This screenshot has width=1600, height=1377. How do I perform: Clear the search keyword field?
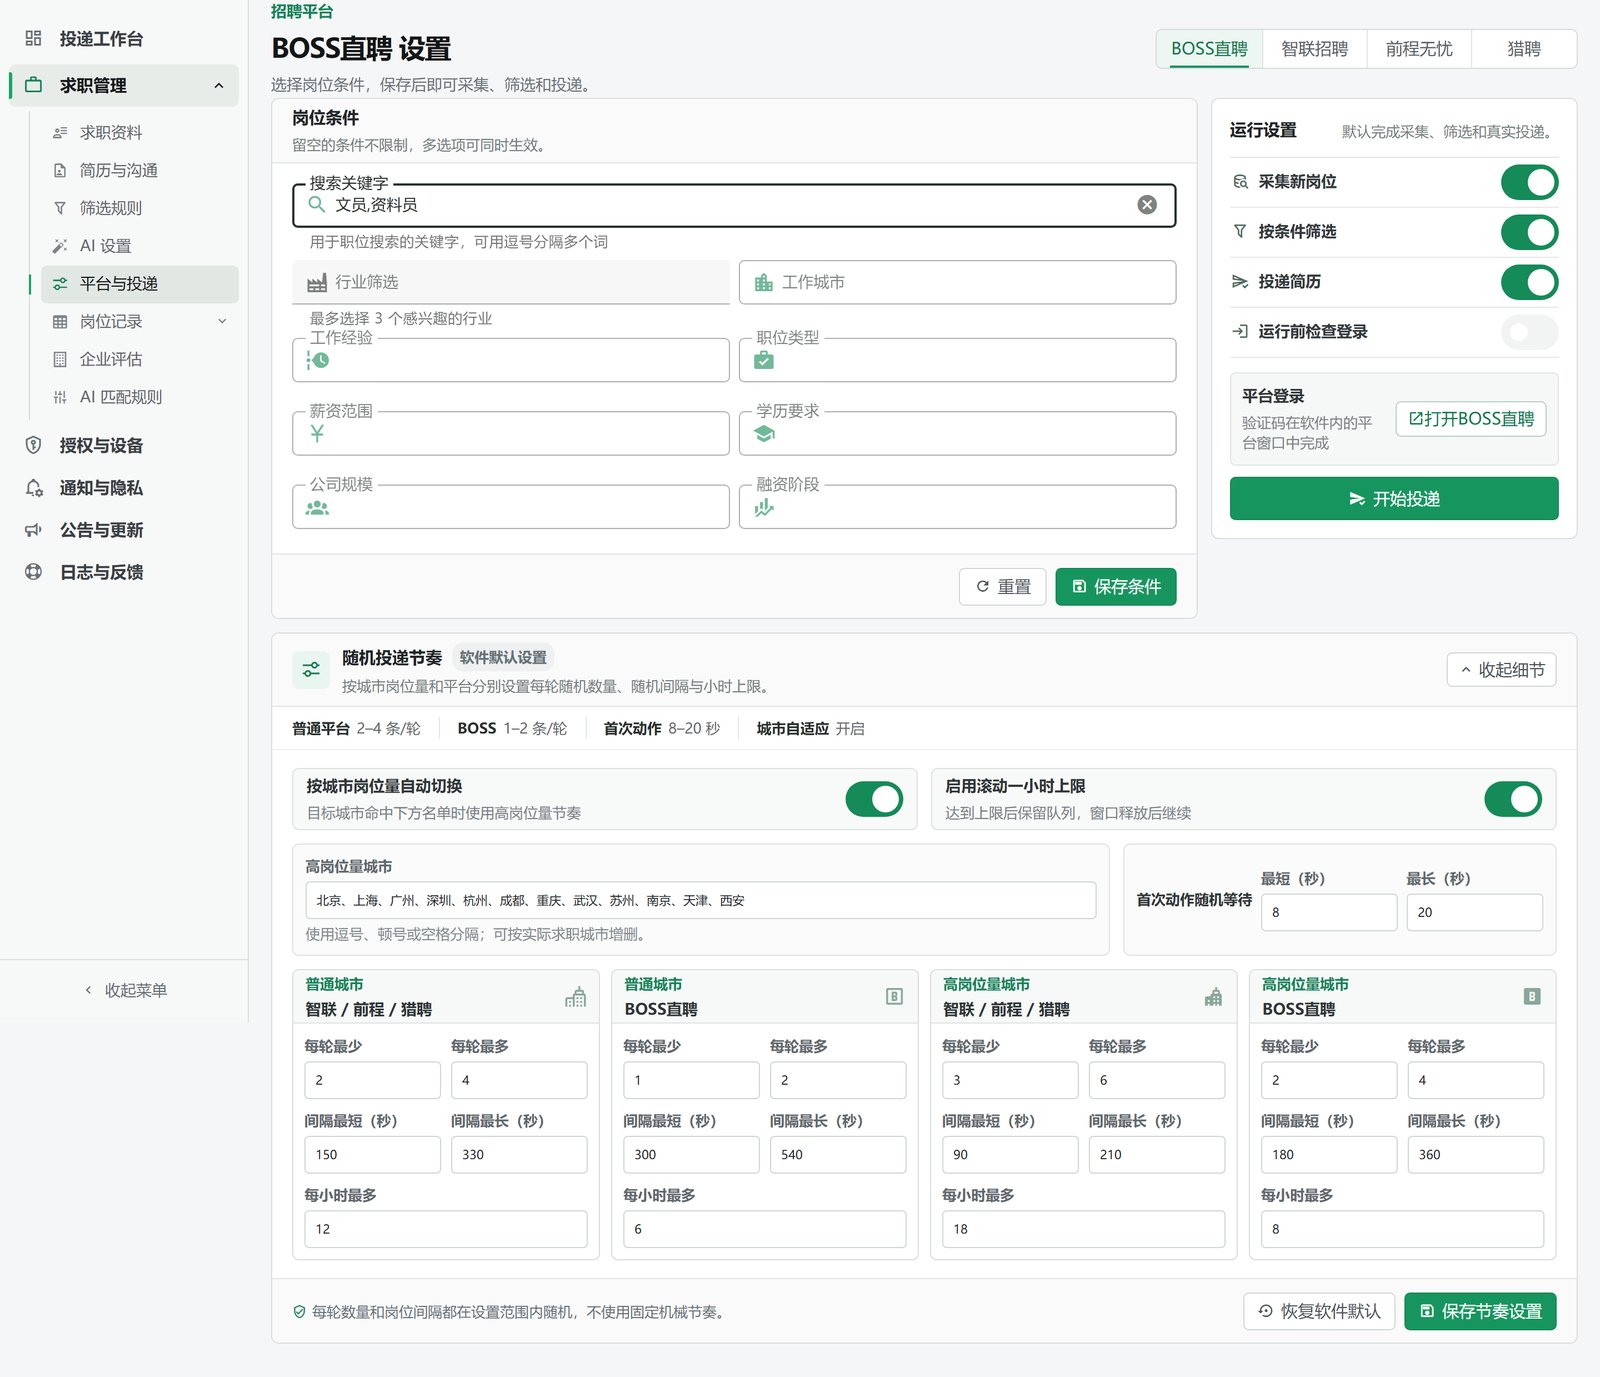[1147, 205]
